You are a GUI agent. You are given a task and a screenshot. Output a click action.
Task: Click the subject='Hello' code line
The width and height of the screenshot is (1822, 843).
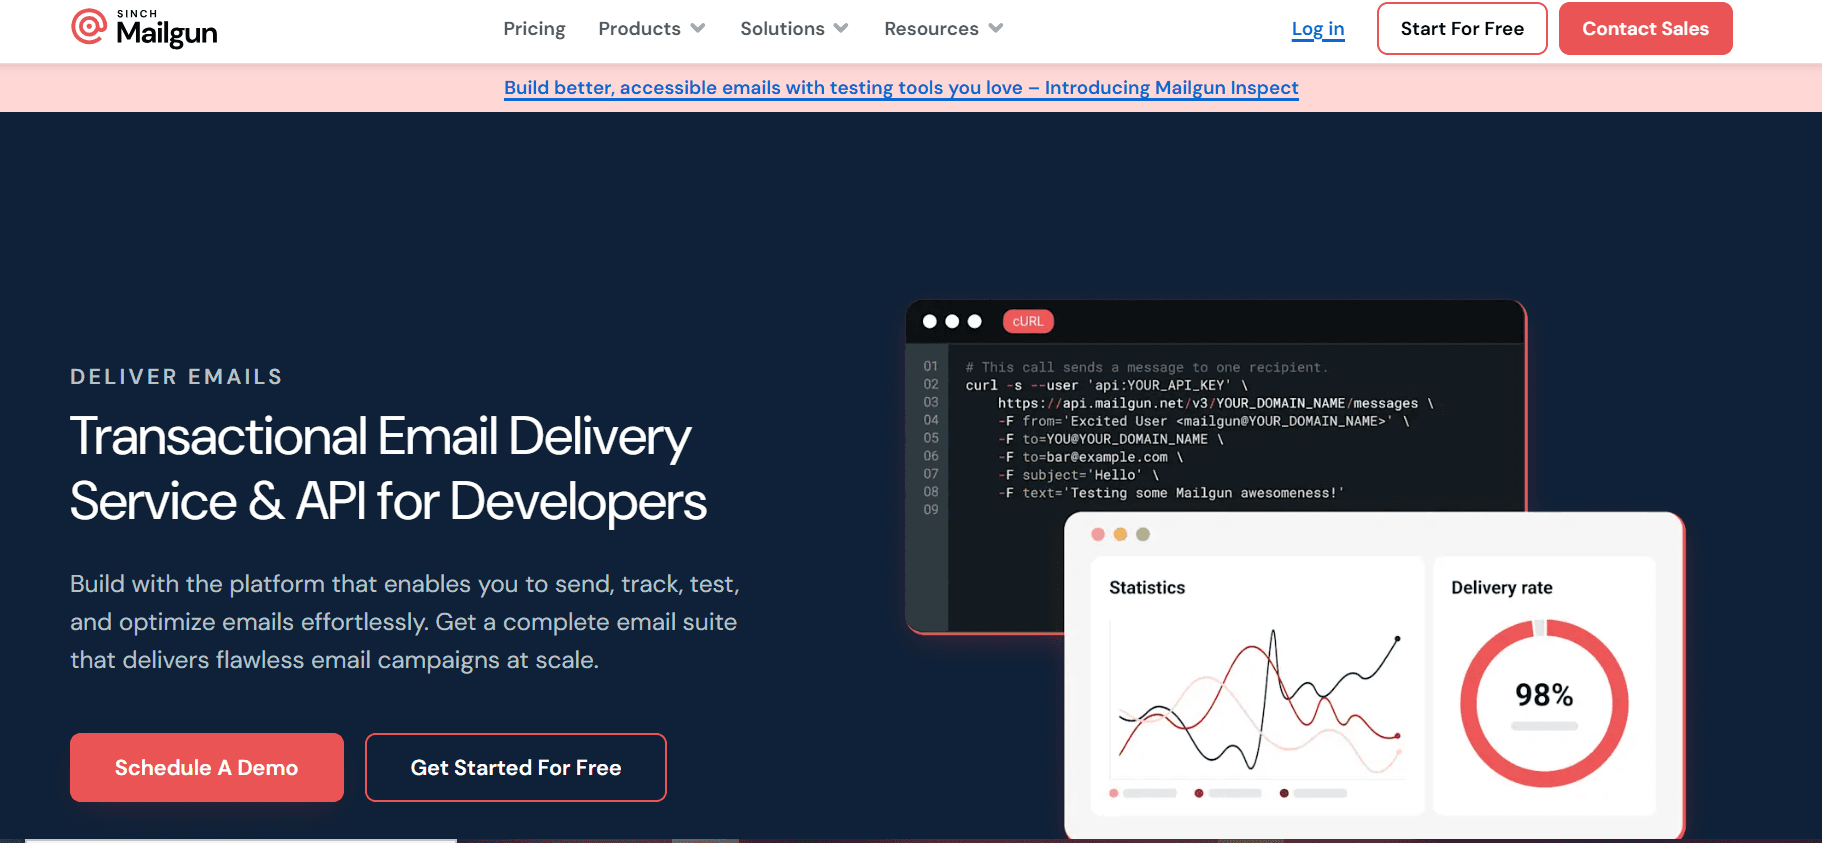1078,475
